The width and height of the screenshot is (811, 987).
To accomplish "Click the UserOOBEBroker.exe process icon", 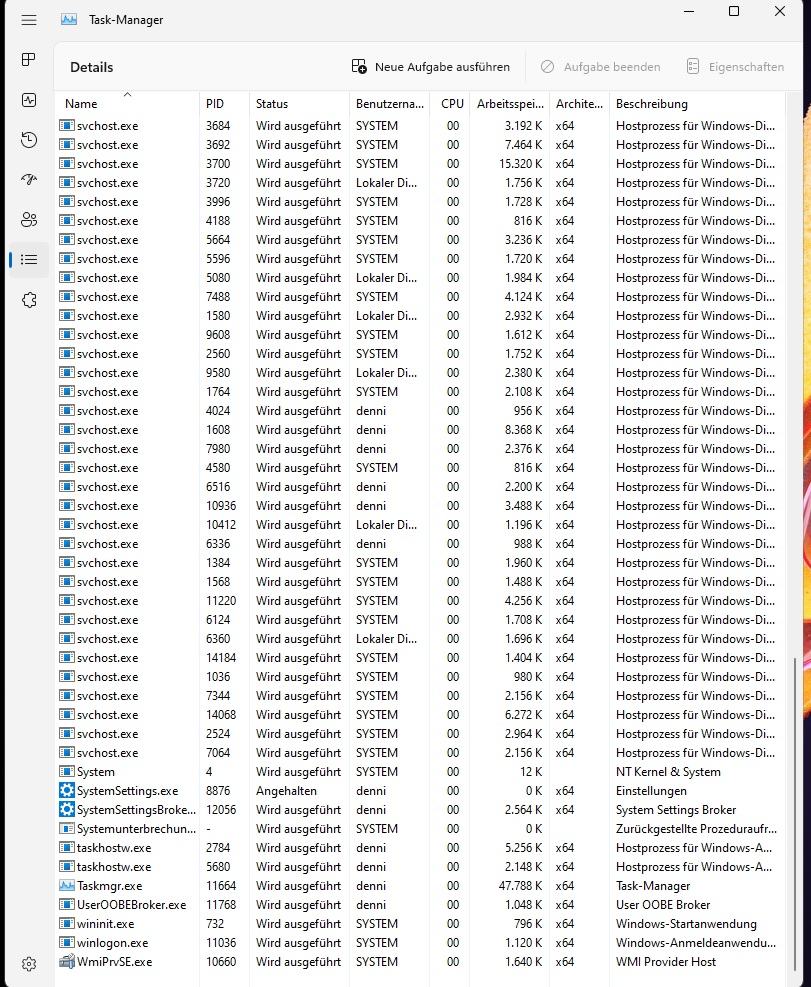I will pyautogui.click(x=67, y=905).
